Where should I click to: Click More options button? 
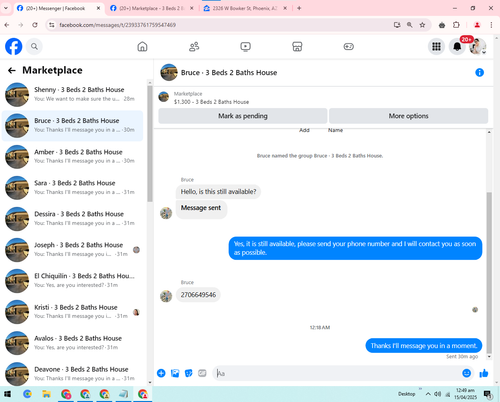(408, 116)
